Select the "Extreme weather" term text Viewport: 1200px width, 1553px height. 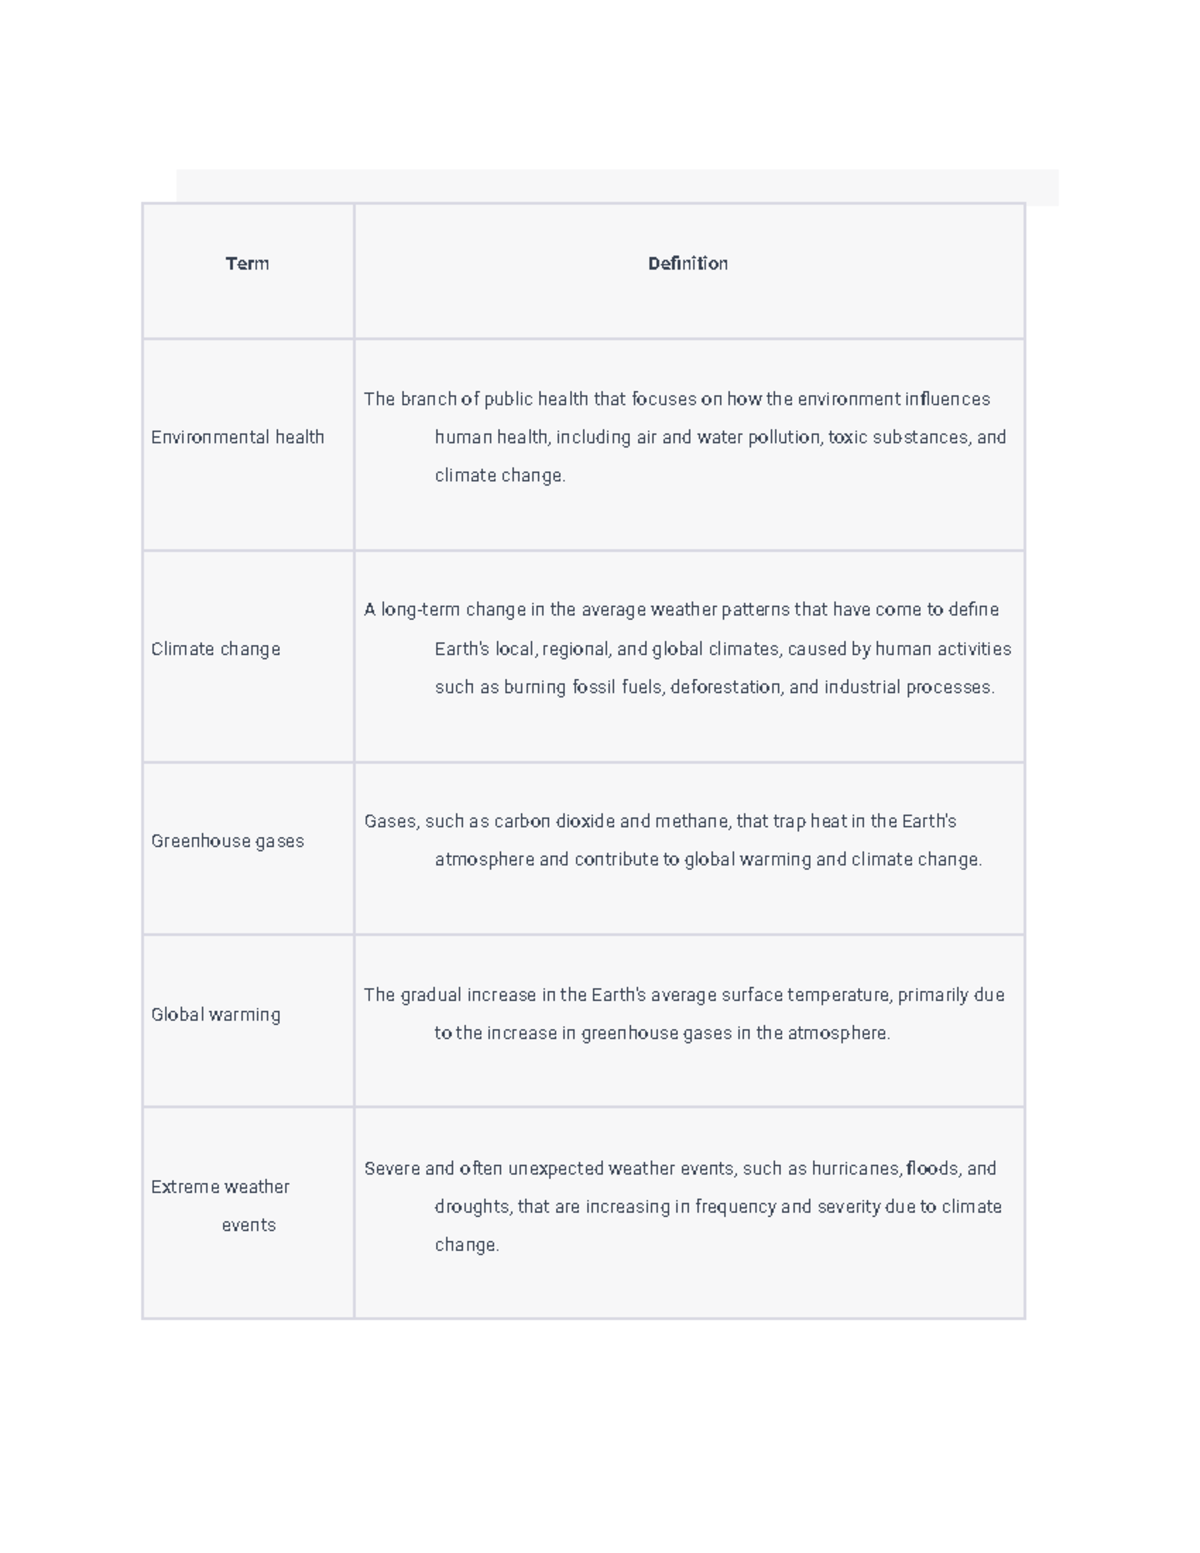coord(221,1187)
